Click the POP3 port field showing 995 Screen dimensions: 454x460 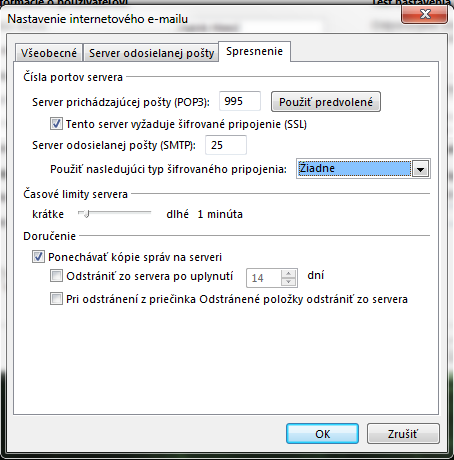pyautogui.click(x=240, y=101)
